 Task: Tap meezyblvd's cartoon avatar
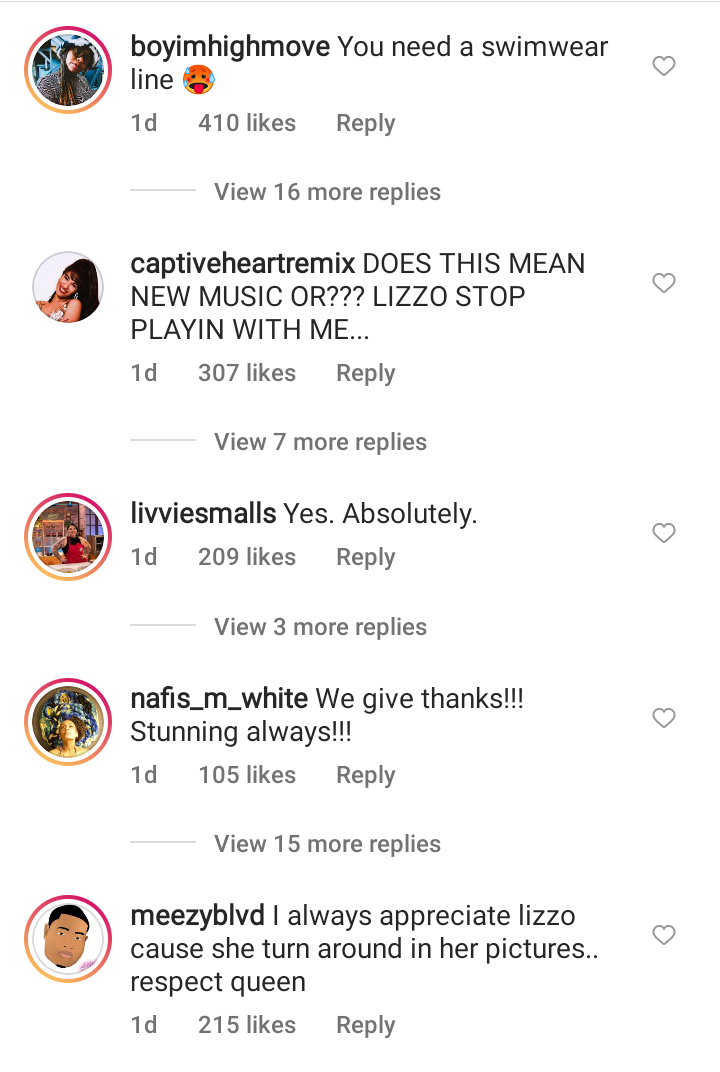pyautogui.click(x=68, y=938)
